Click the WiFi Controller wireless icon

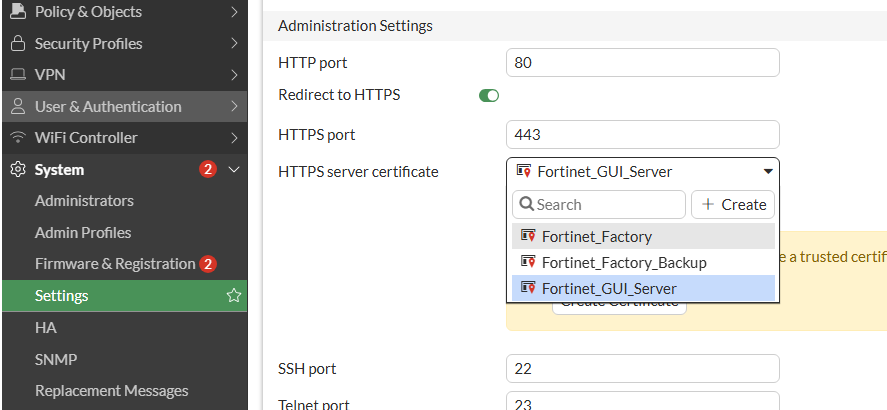click(19, 137)
